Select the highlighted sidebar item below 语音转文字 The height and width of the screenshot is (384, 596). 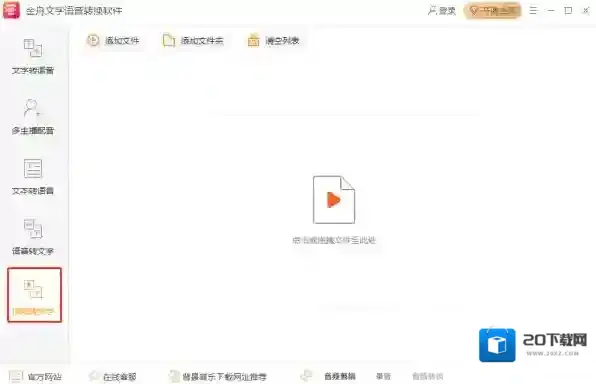coord(34,295)
